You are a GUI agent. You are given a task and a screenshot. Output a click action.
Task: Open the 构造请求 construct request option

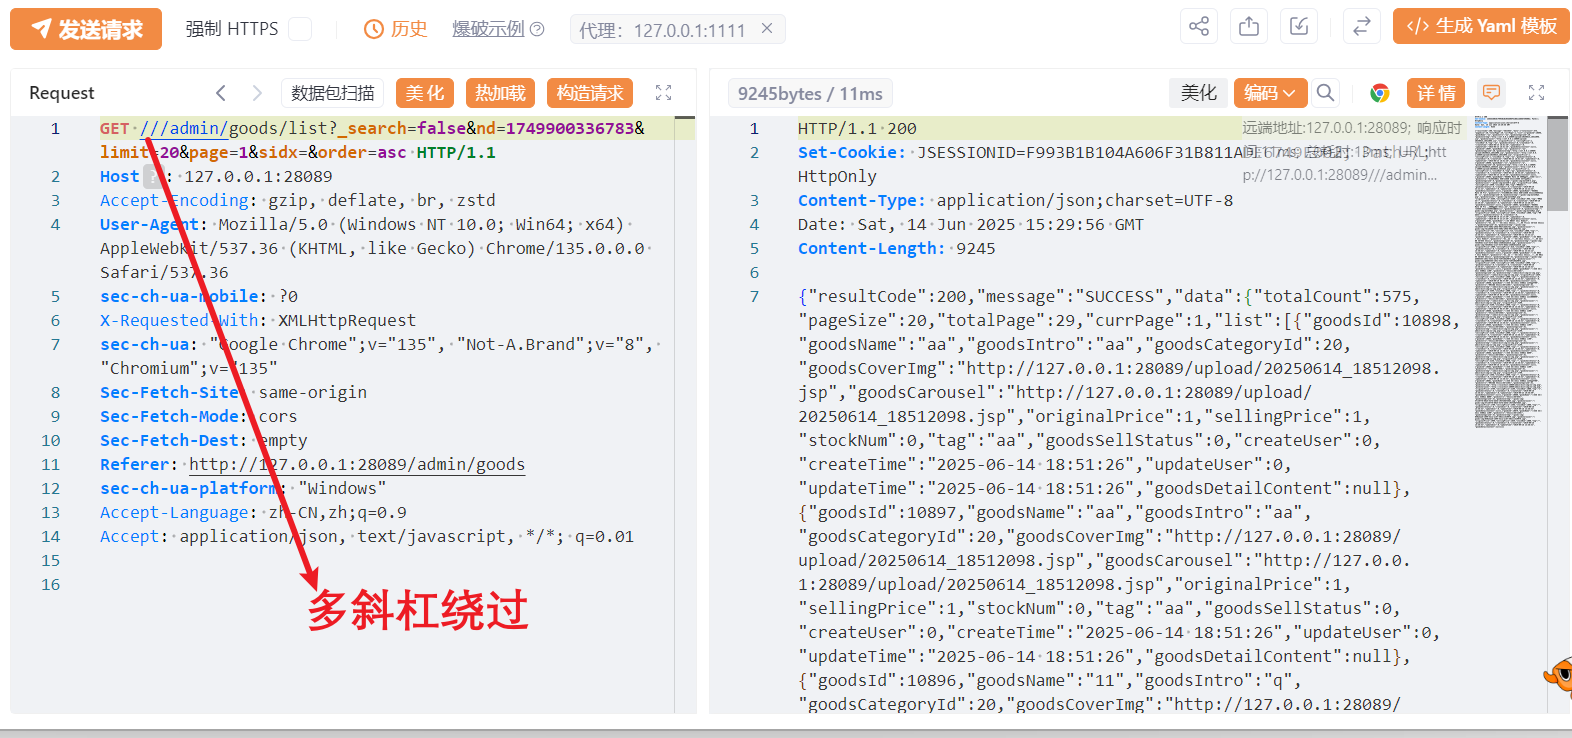click(590, 93)
